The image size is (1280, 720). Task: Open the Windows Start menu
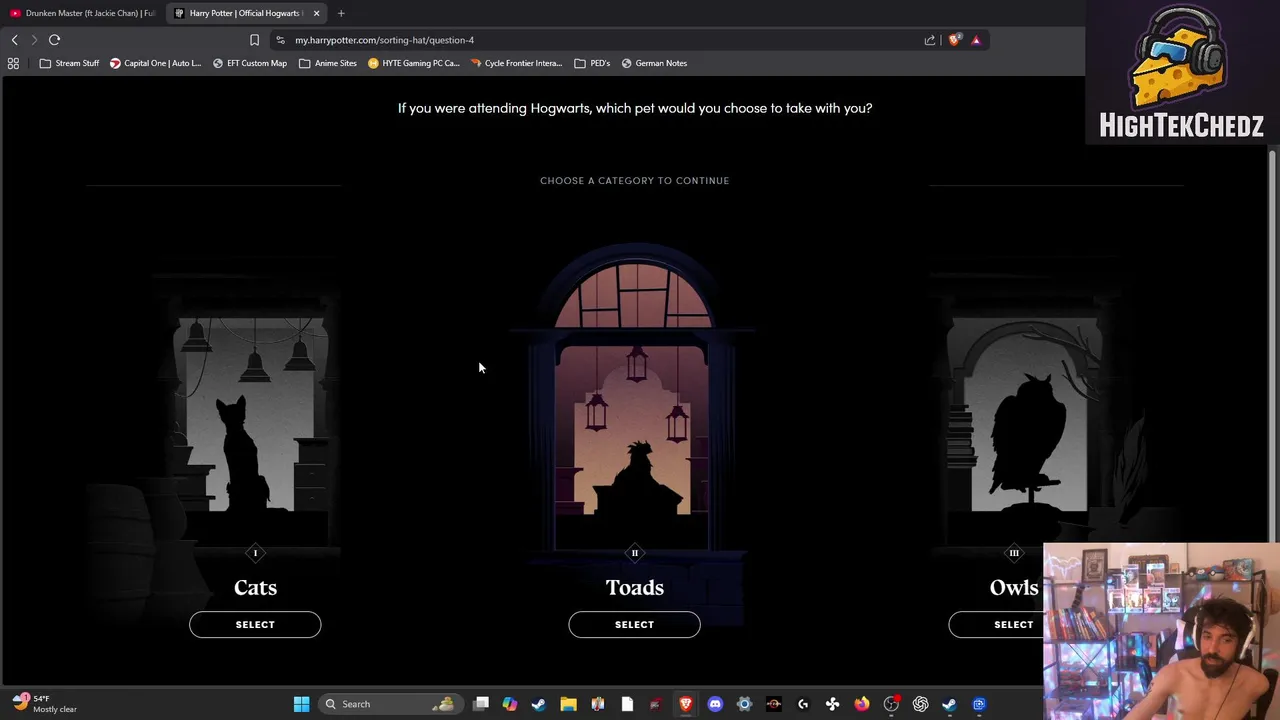[x=301, y=704]
